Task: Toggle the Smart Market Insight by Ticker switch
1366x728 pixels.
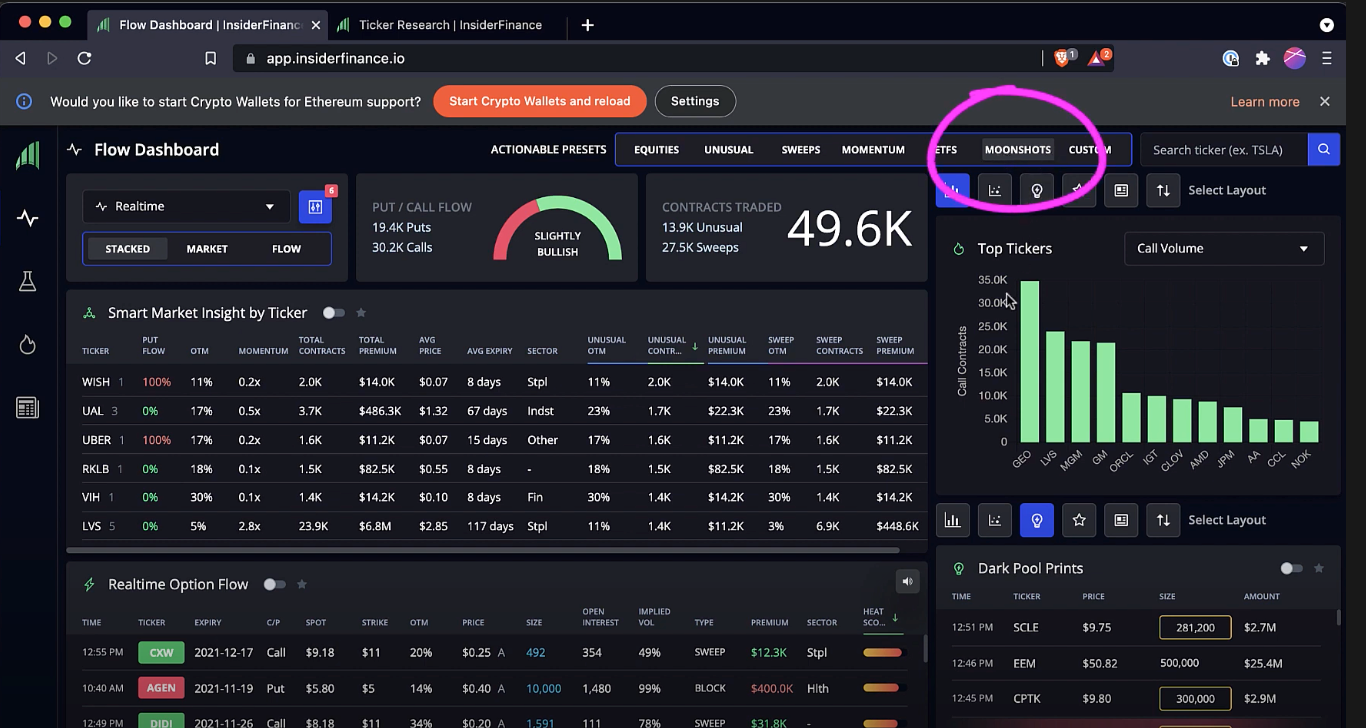Action: [x=333, y=313]
